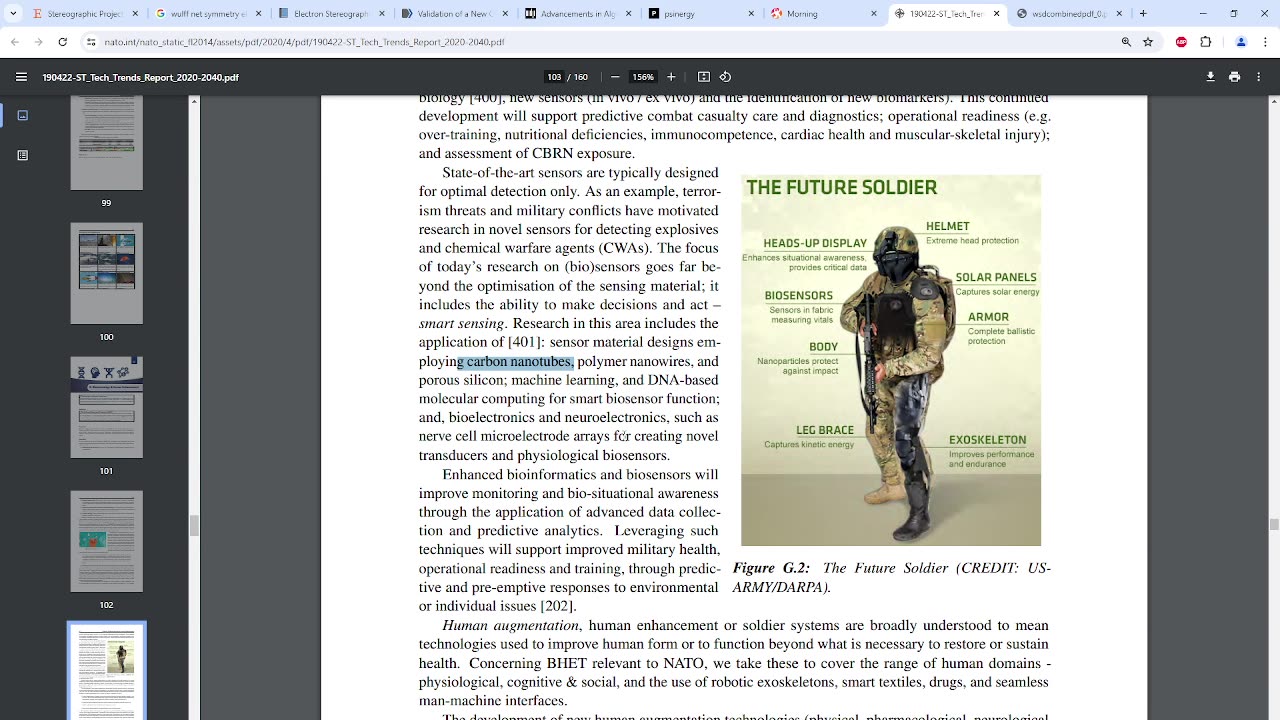Viewport: 1280px width, 720px height.
Task: Switch to the Morning tab
Action: pyautogui.click(x=823, y=14)
